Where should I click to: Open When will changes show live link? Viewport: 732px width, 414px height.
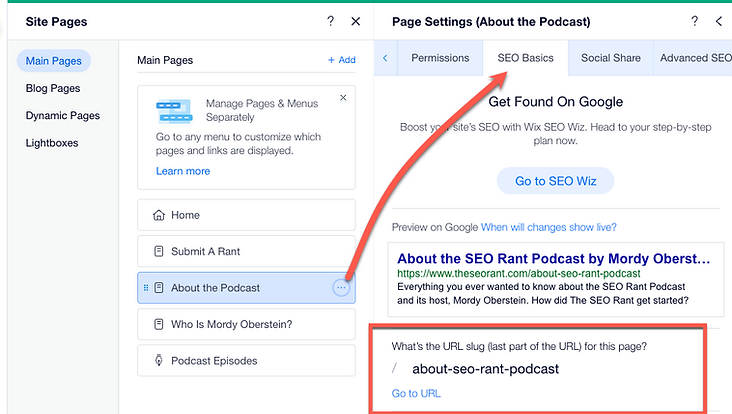[549, 227]
